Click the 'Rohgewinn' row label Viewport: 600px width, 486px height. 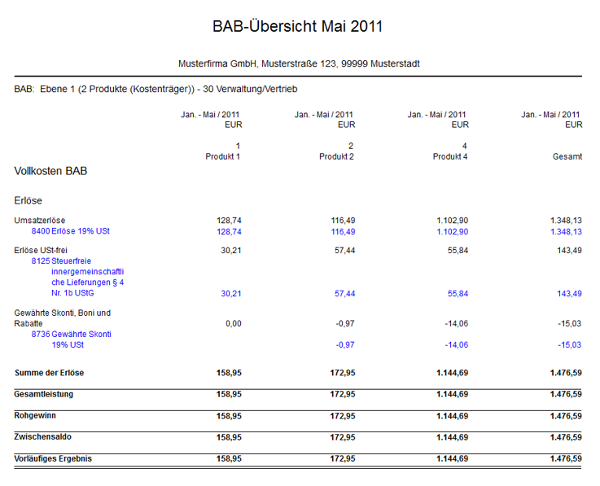coord(35,416)
